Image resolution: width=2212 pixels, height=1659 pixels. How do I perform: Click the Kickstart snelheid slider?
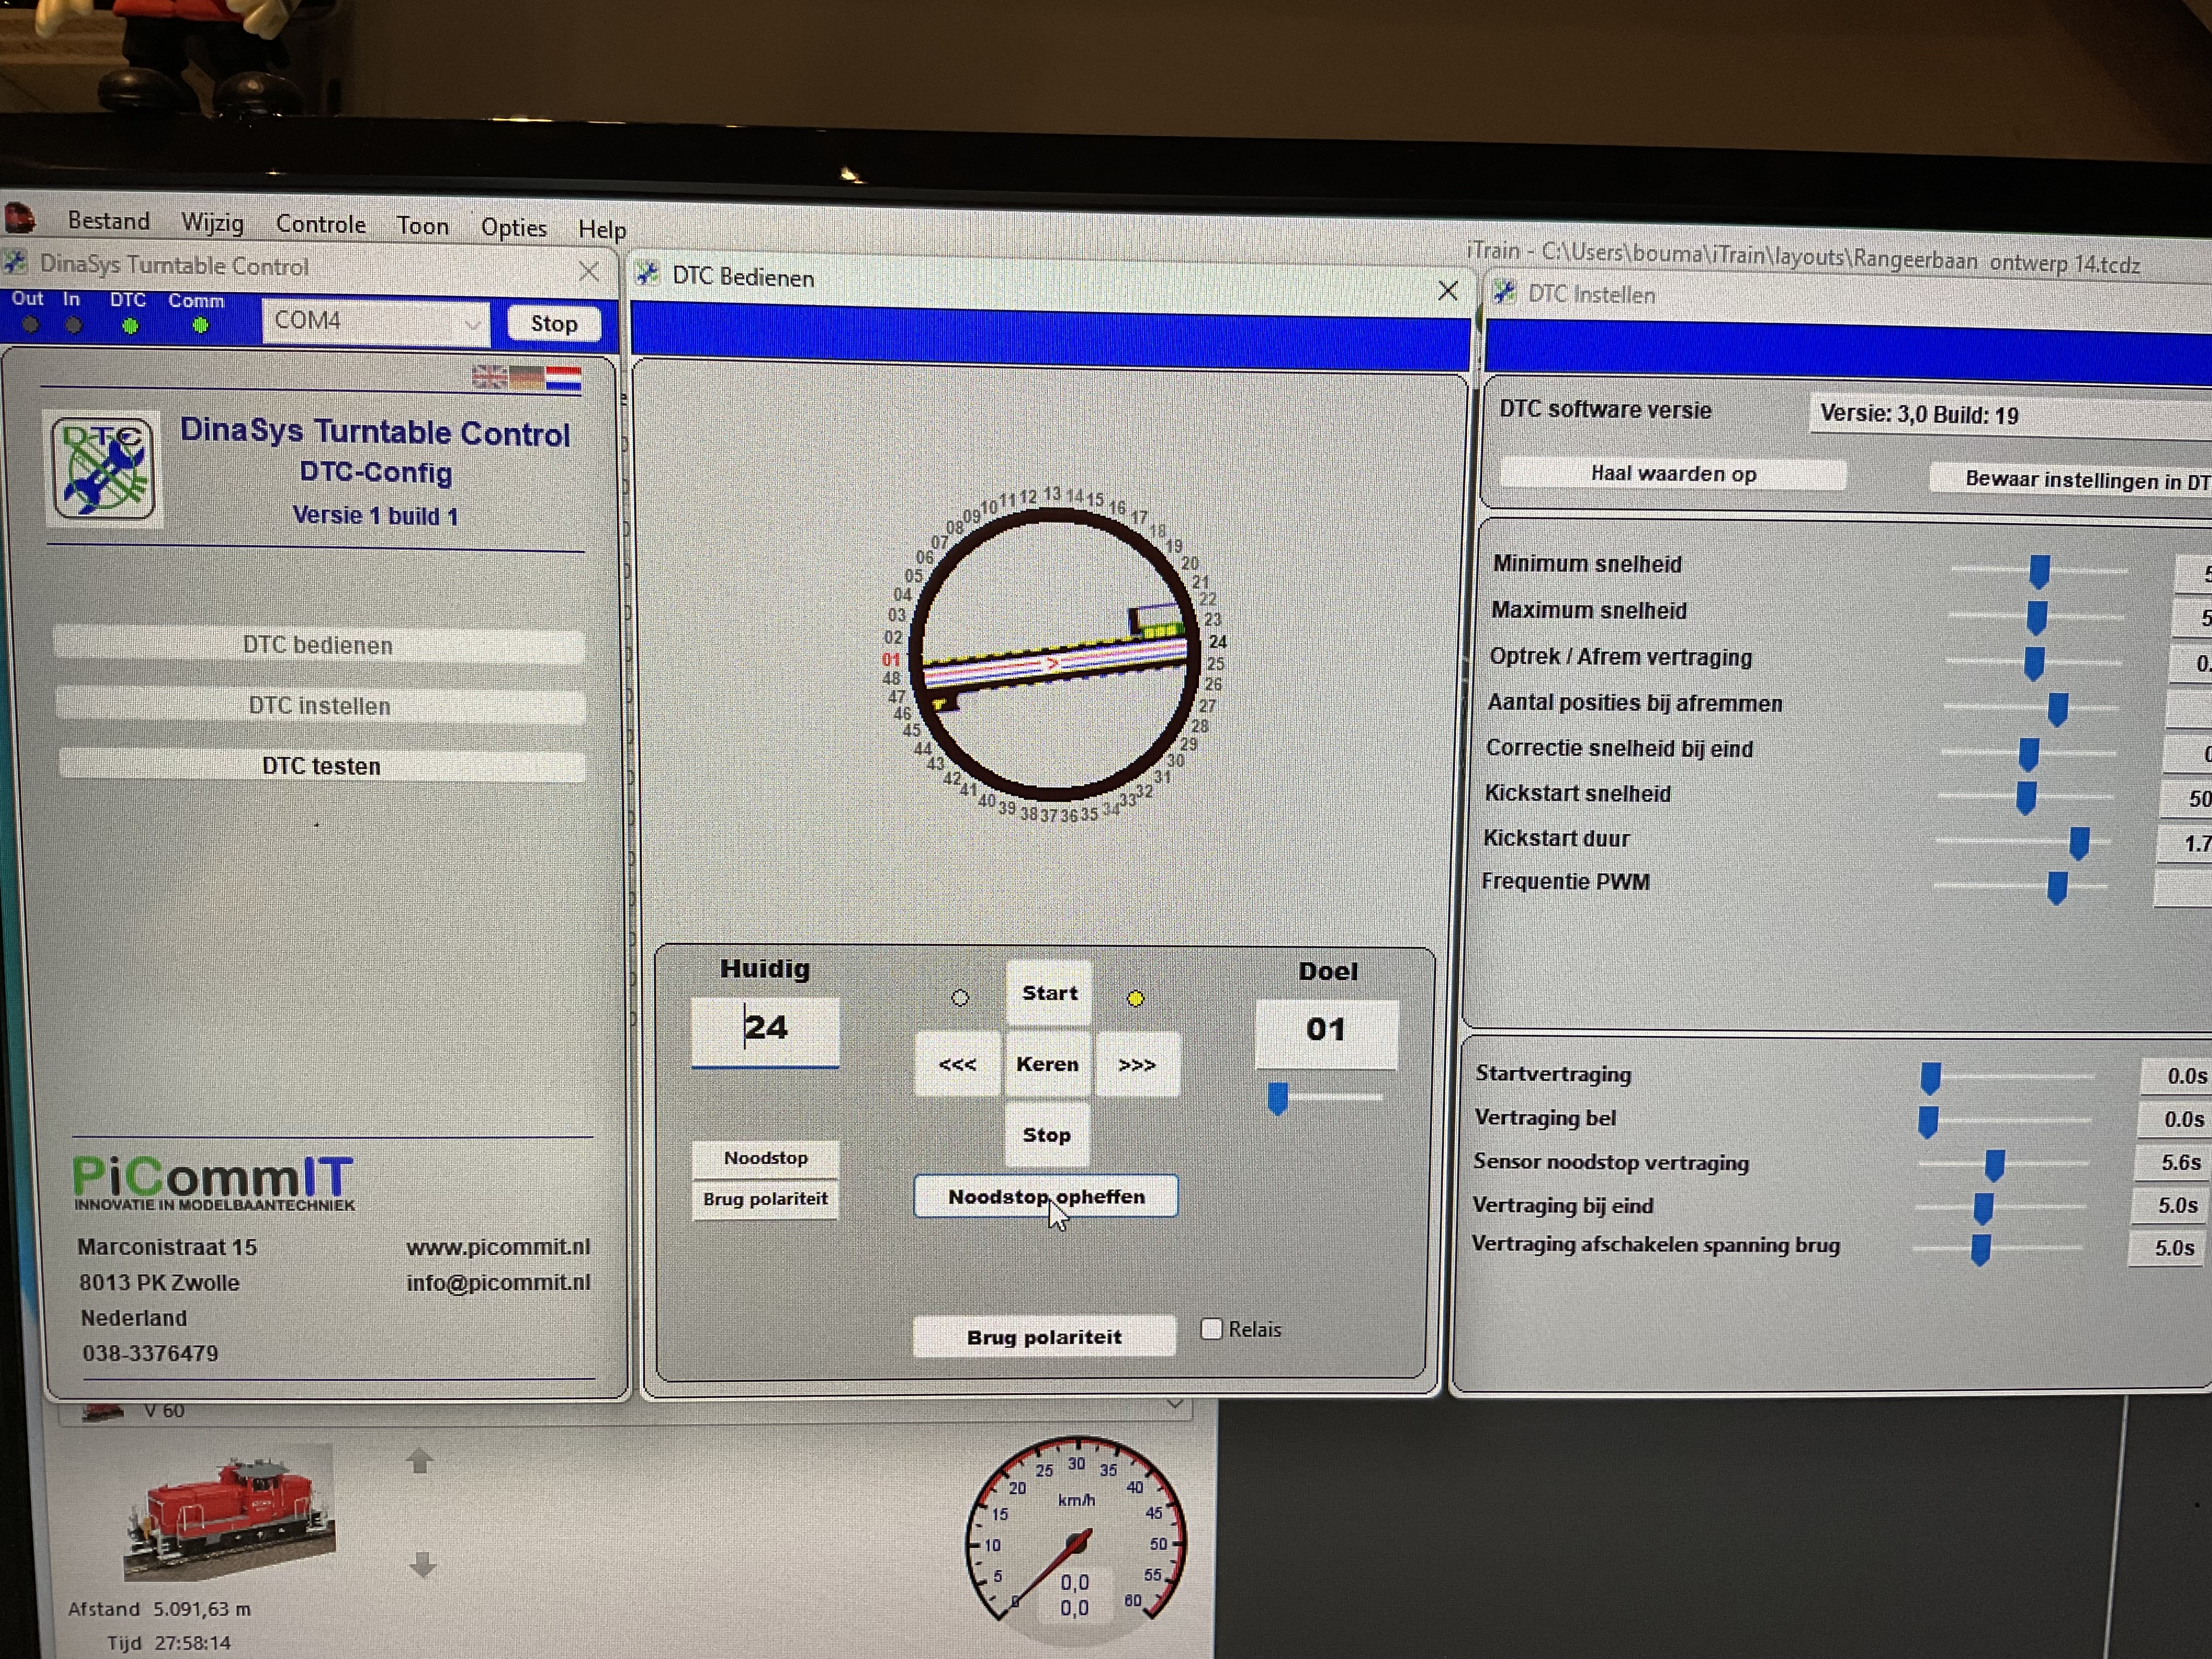point(2025,798)
